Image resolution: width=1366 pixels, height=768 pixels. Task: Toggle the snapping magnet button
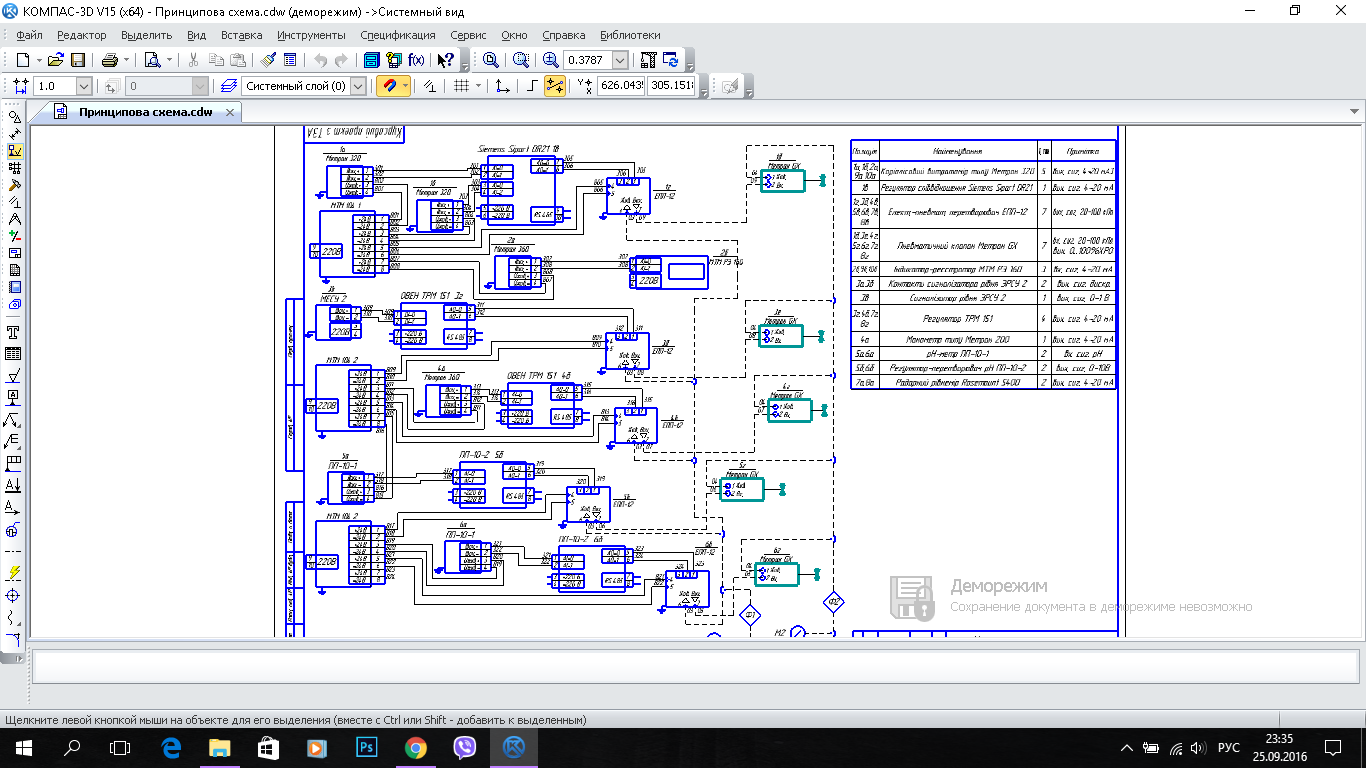390,86
